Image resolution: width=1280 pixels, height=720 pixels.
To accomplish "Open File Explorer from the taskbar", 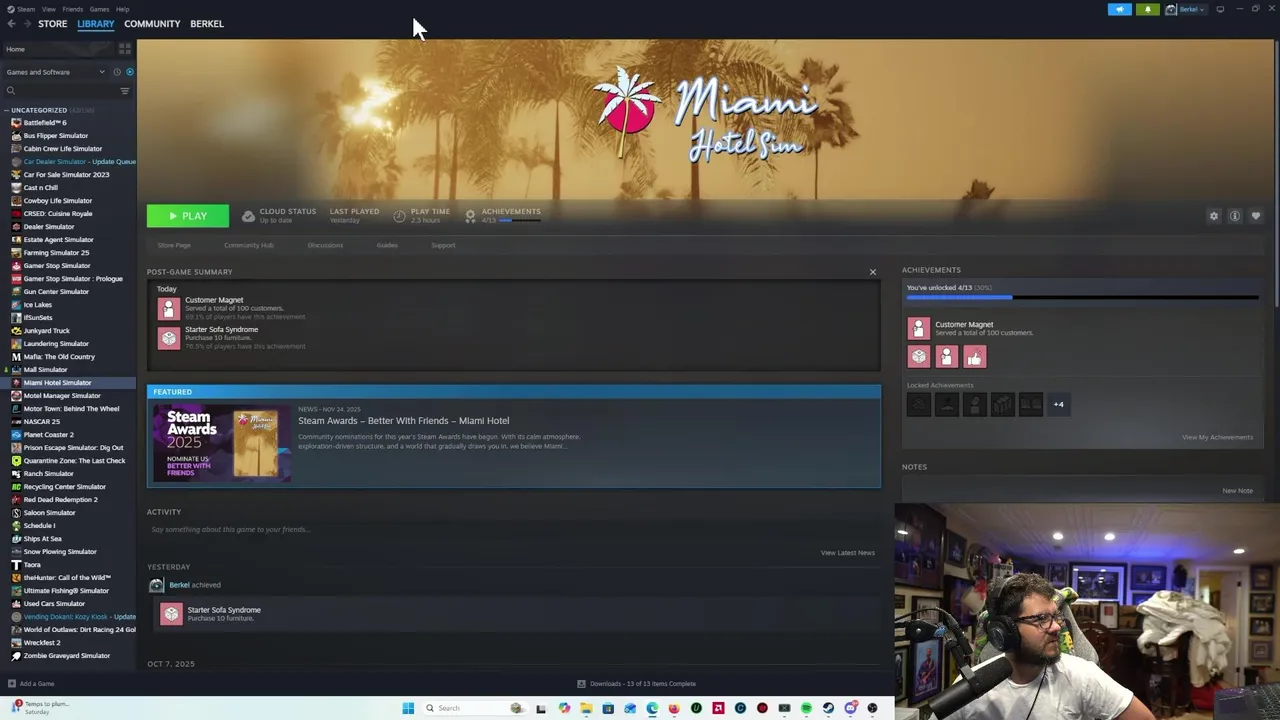I will coord(586,708).
